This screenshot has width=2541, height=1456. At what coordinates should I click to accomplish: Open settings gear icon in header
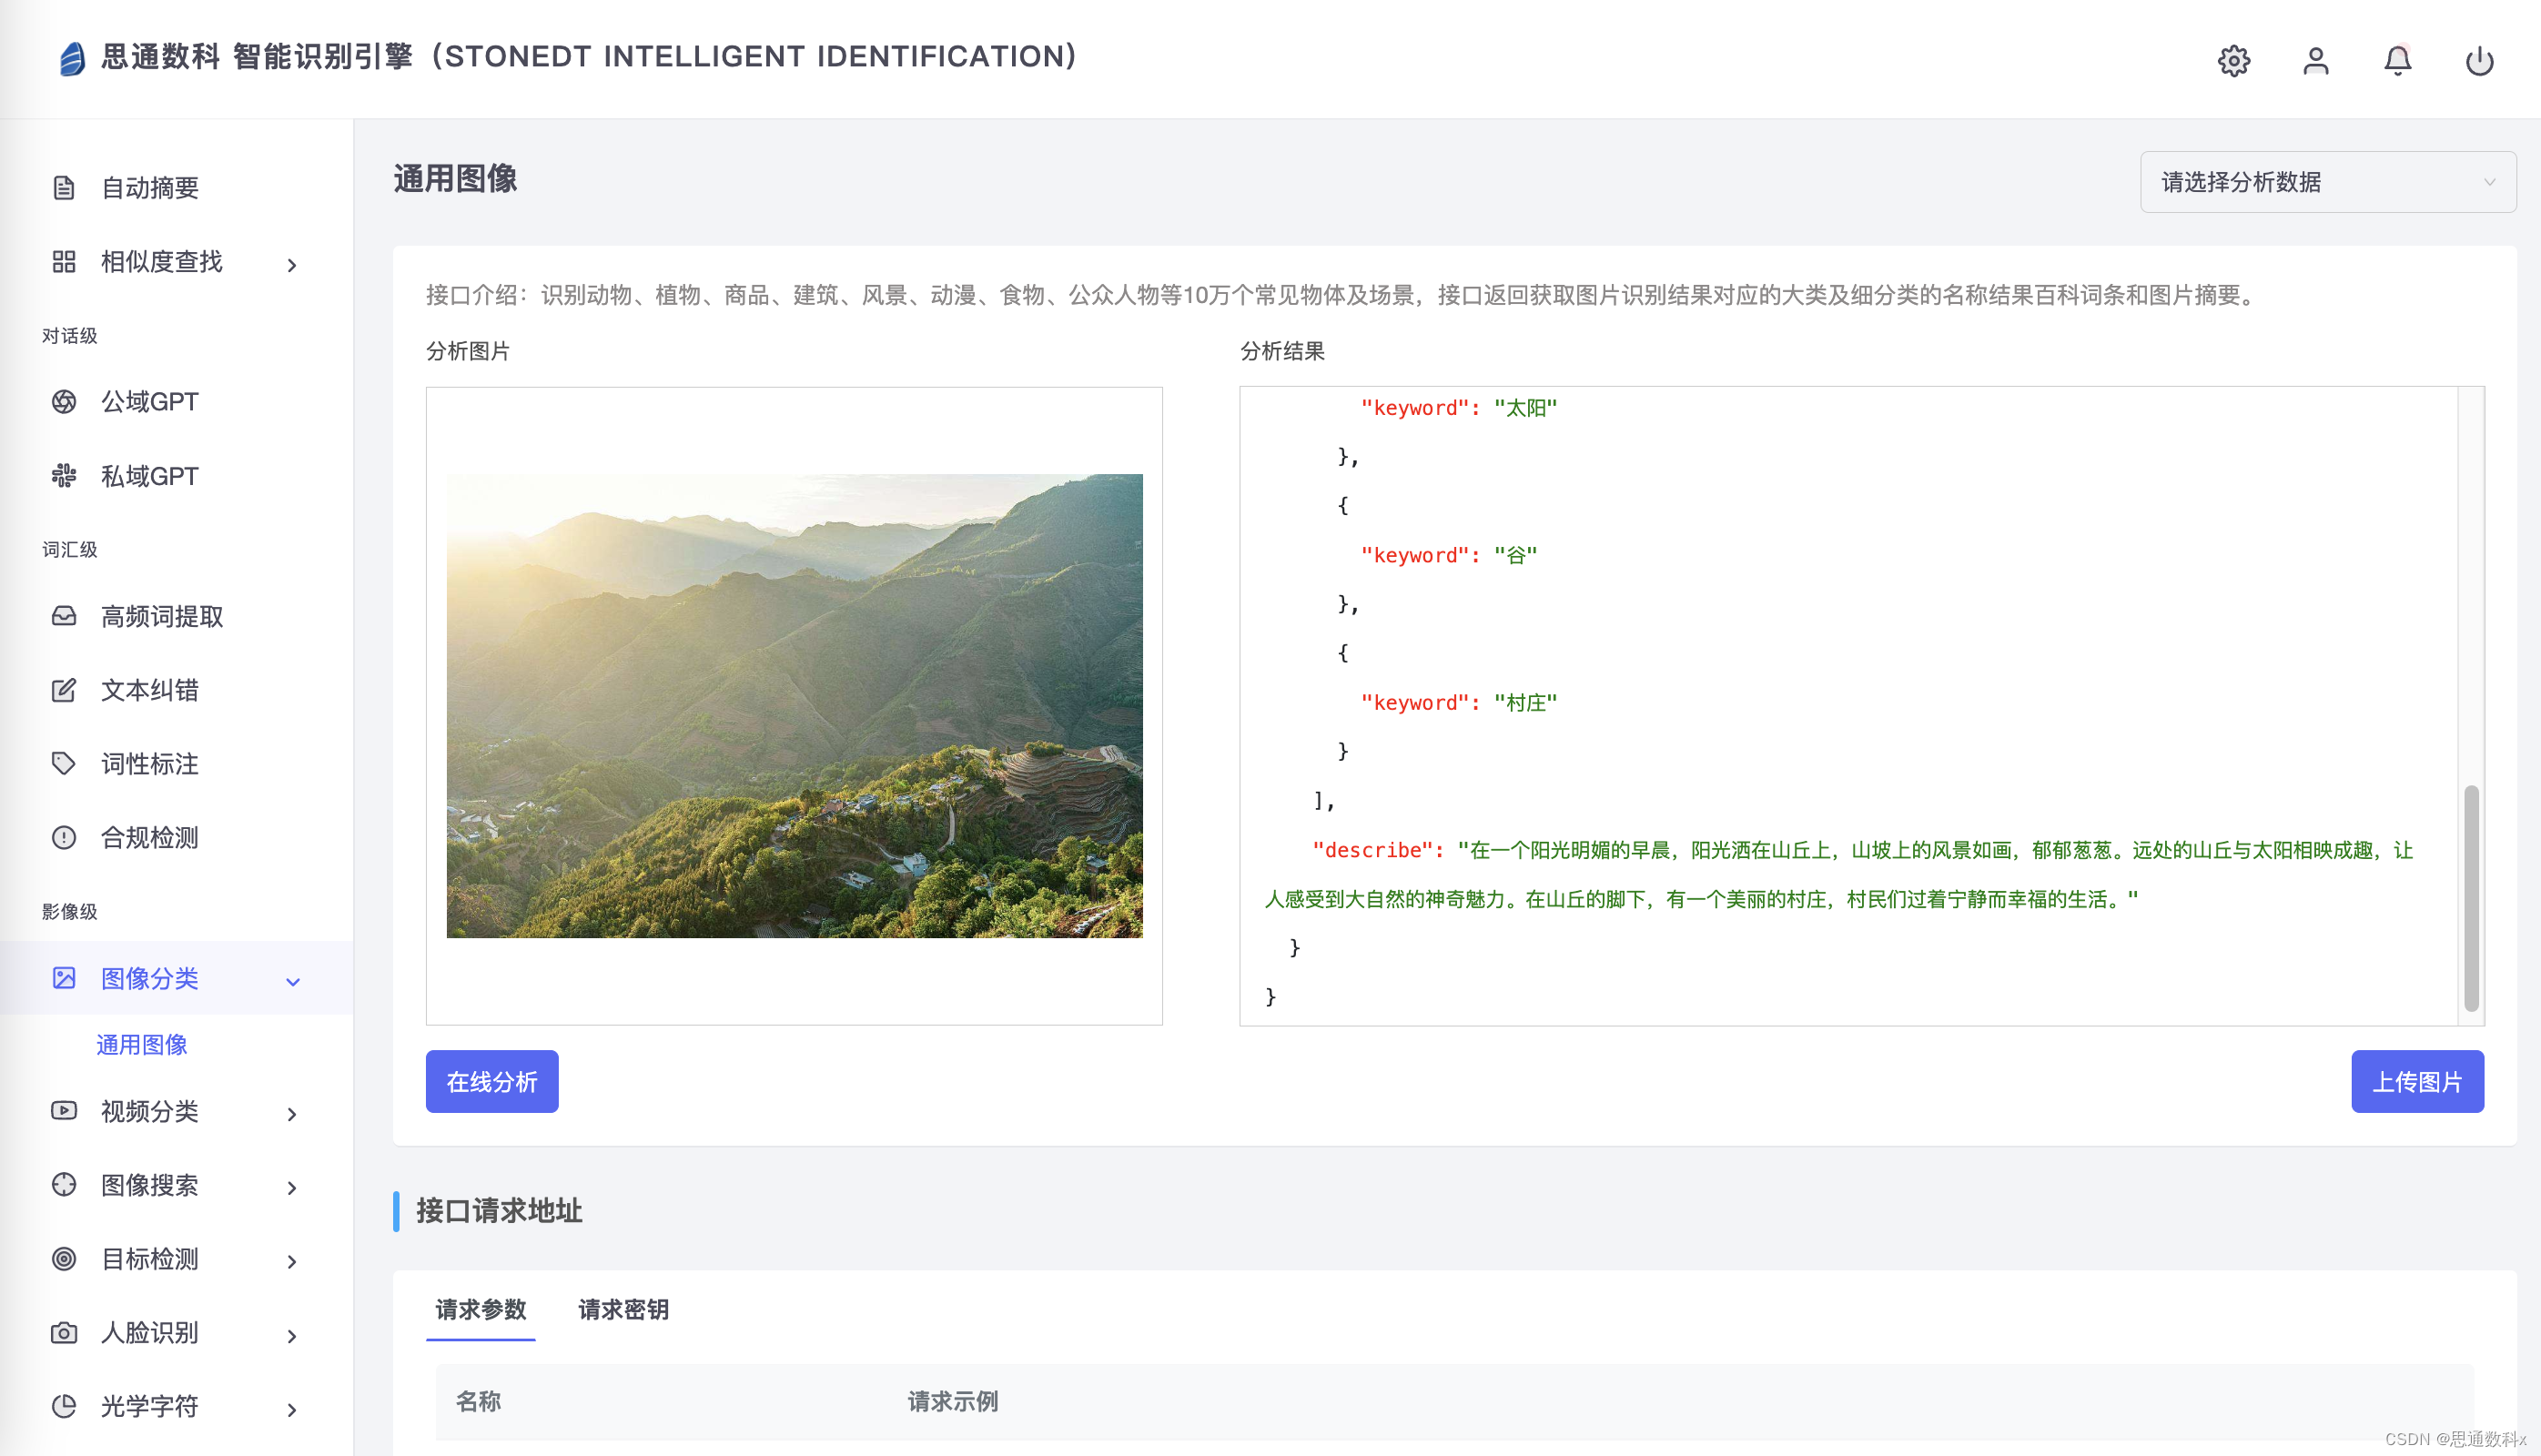pos(2233,61)
